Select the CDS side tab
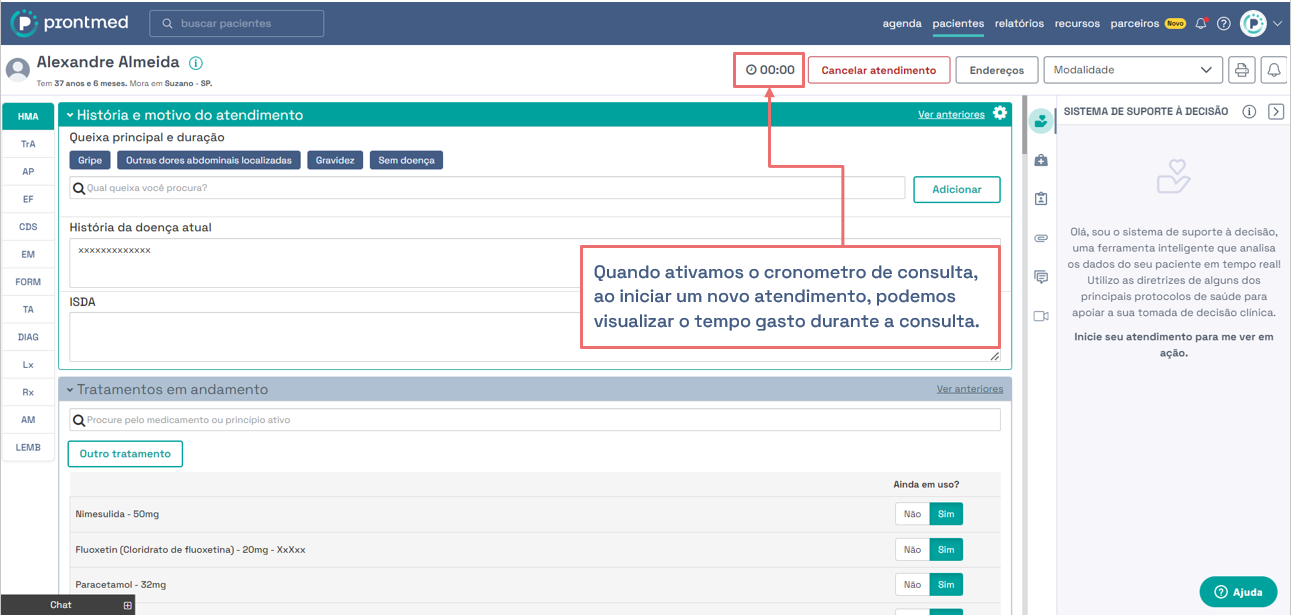Image resolution: width=1291 pixels, height=615 pixels. 28,227
